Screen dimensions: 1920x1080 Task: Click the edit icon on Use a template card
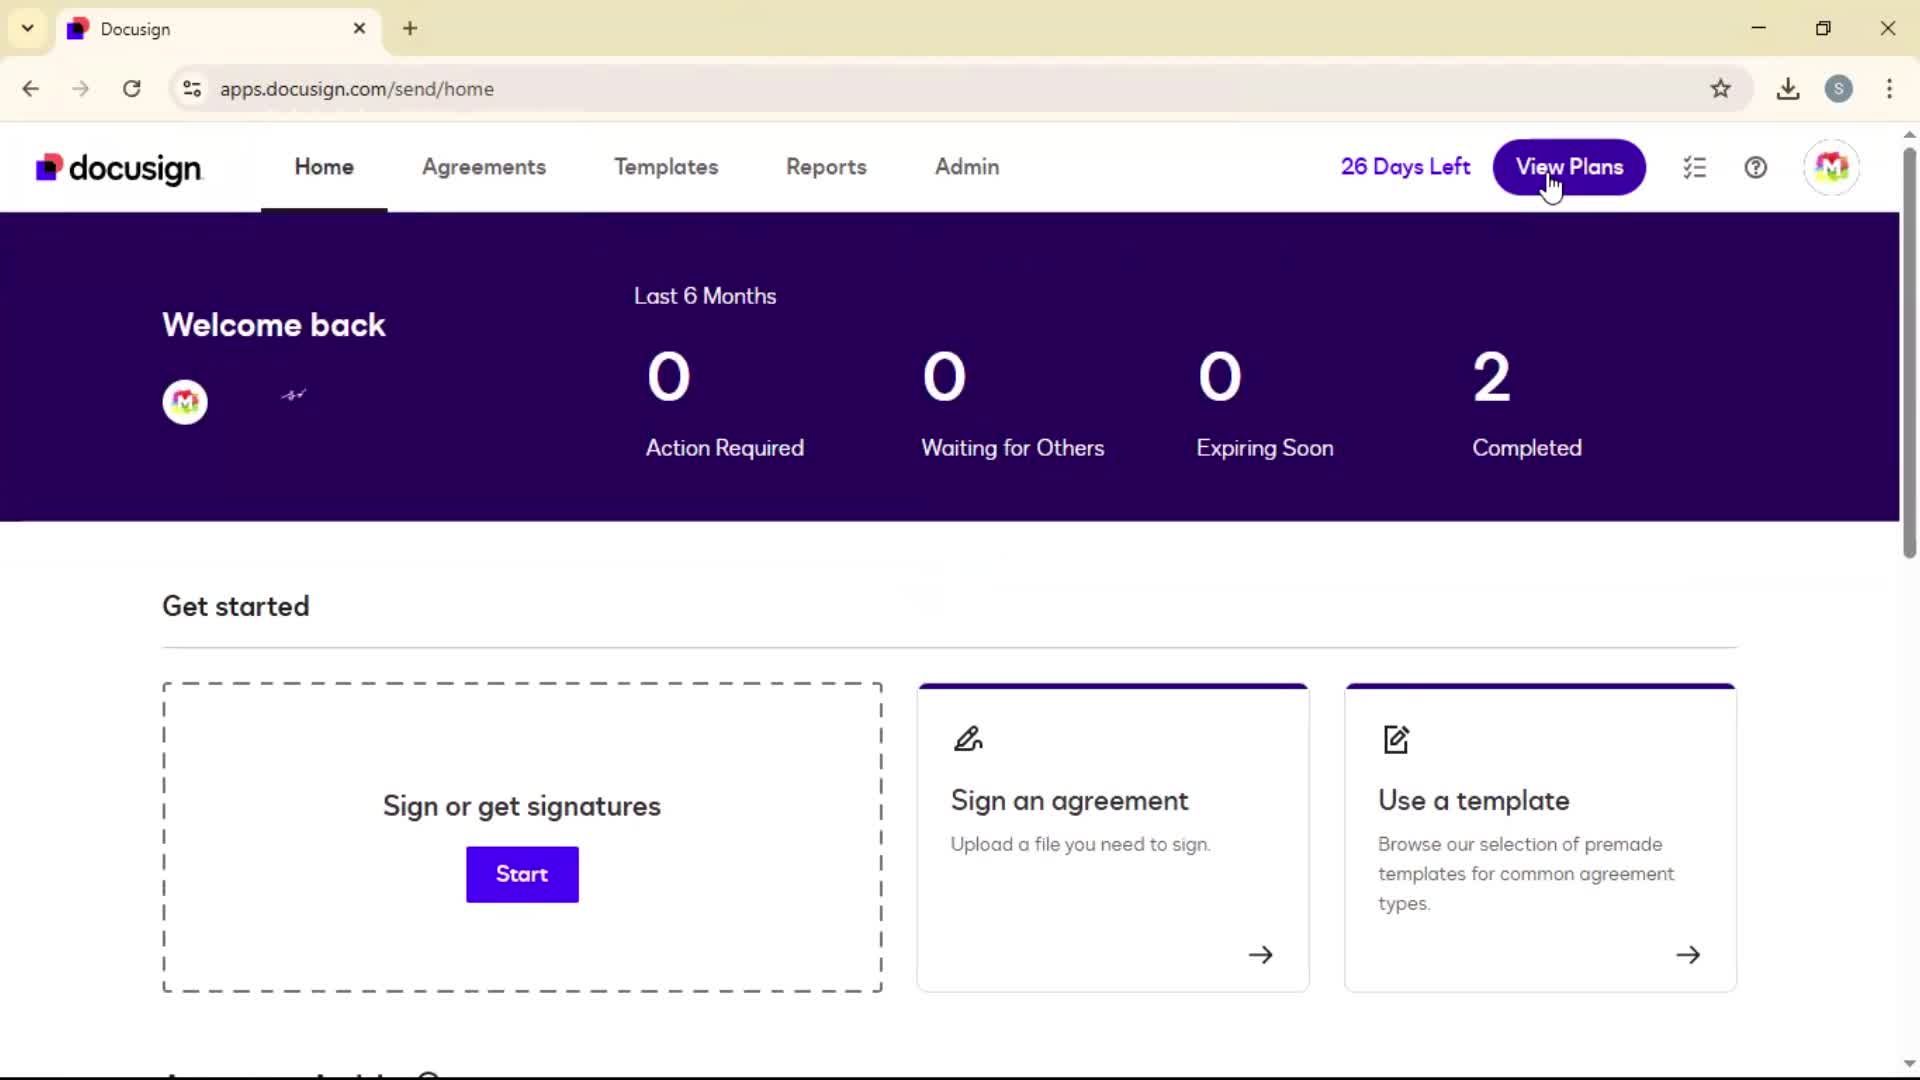(1396, 739)
